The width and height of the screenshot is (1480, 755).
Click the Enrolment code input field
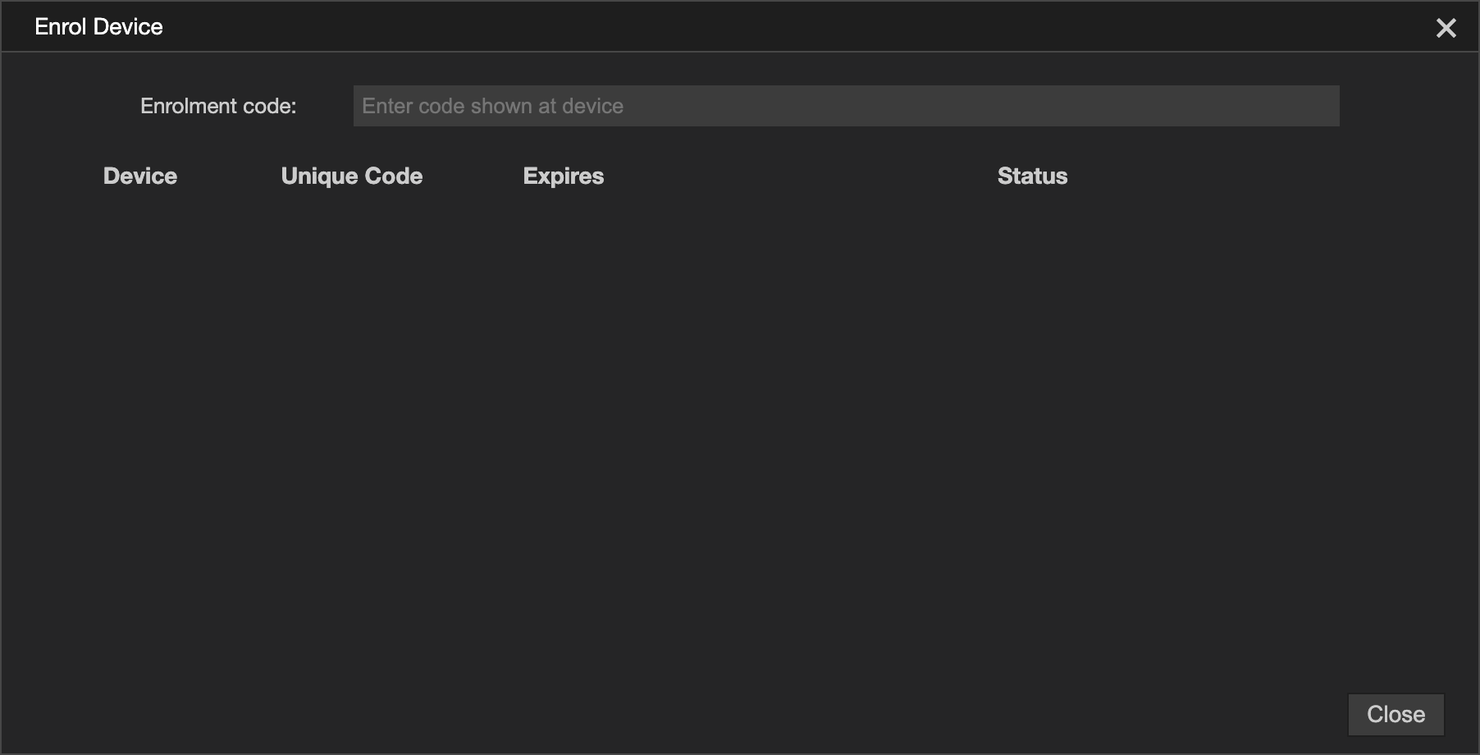click(x=846, y=106)
